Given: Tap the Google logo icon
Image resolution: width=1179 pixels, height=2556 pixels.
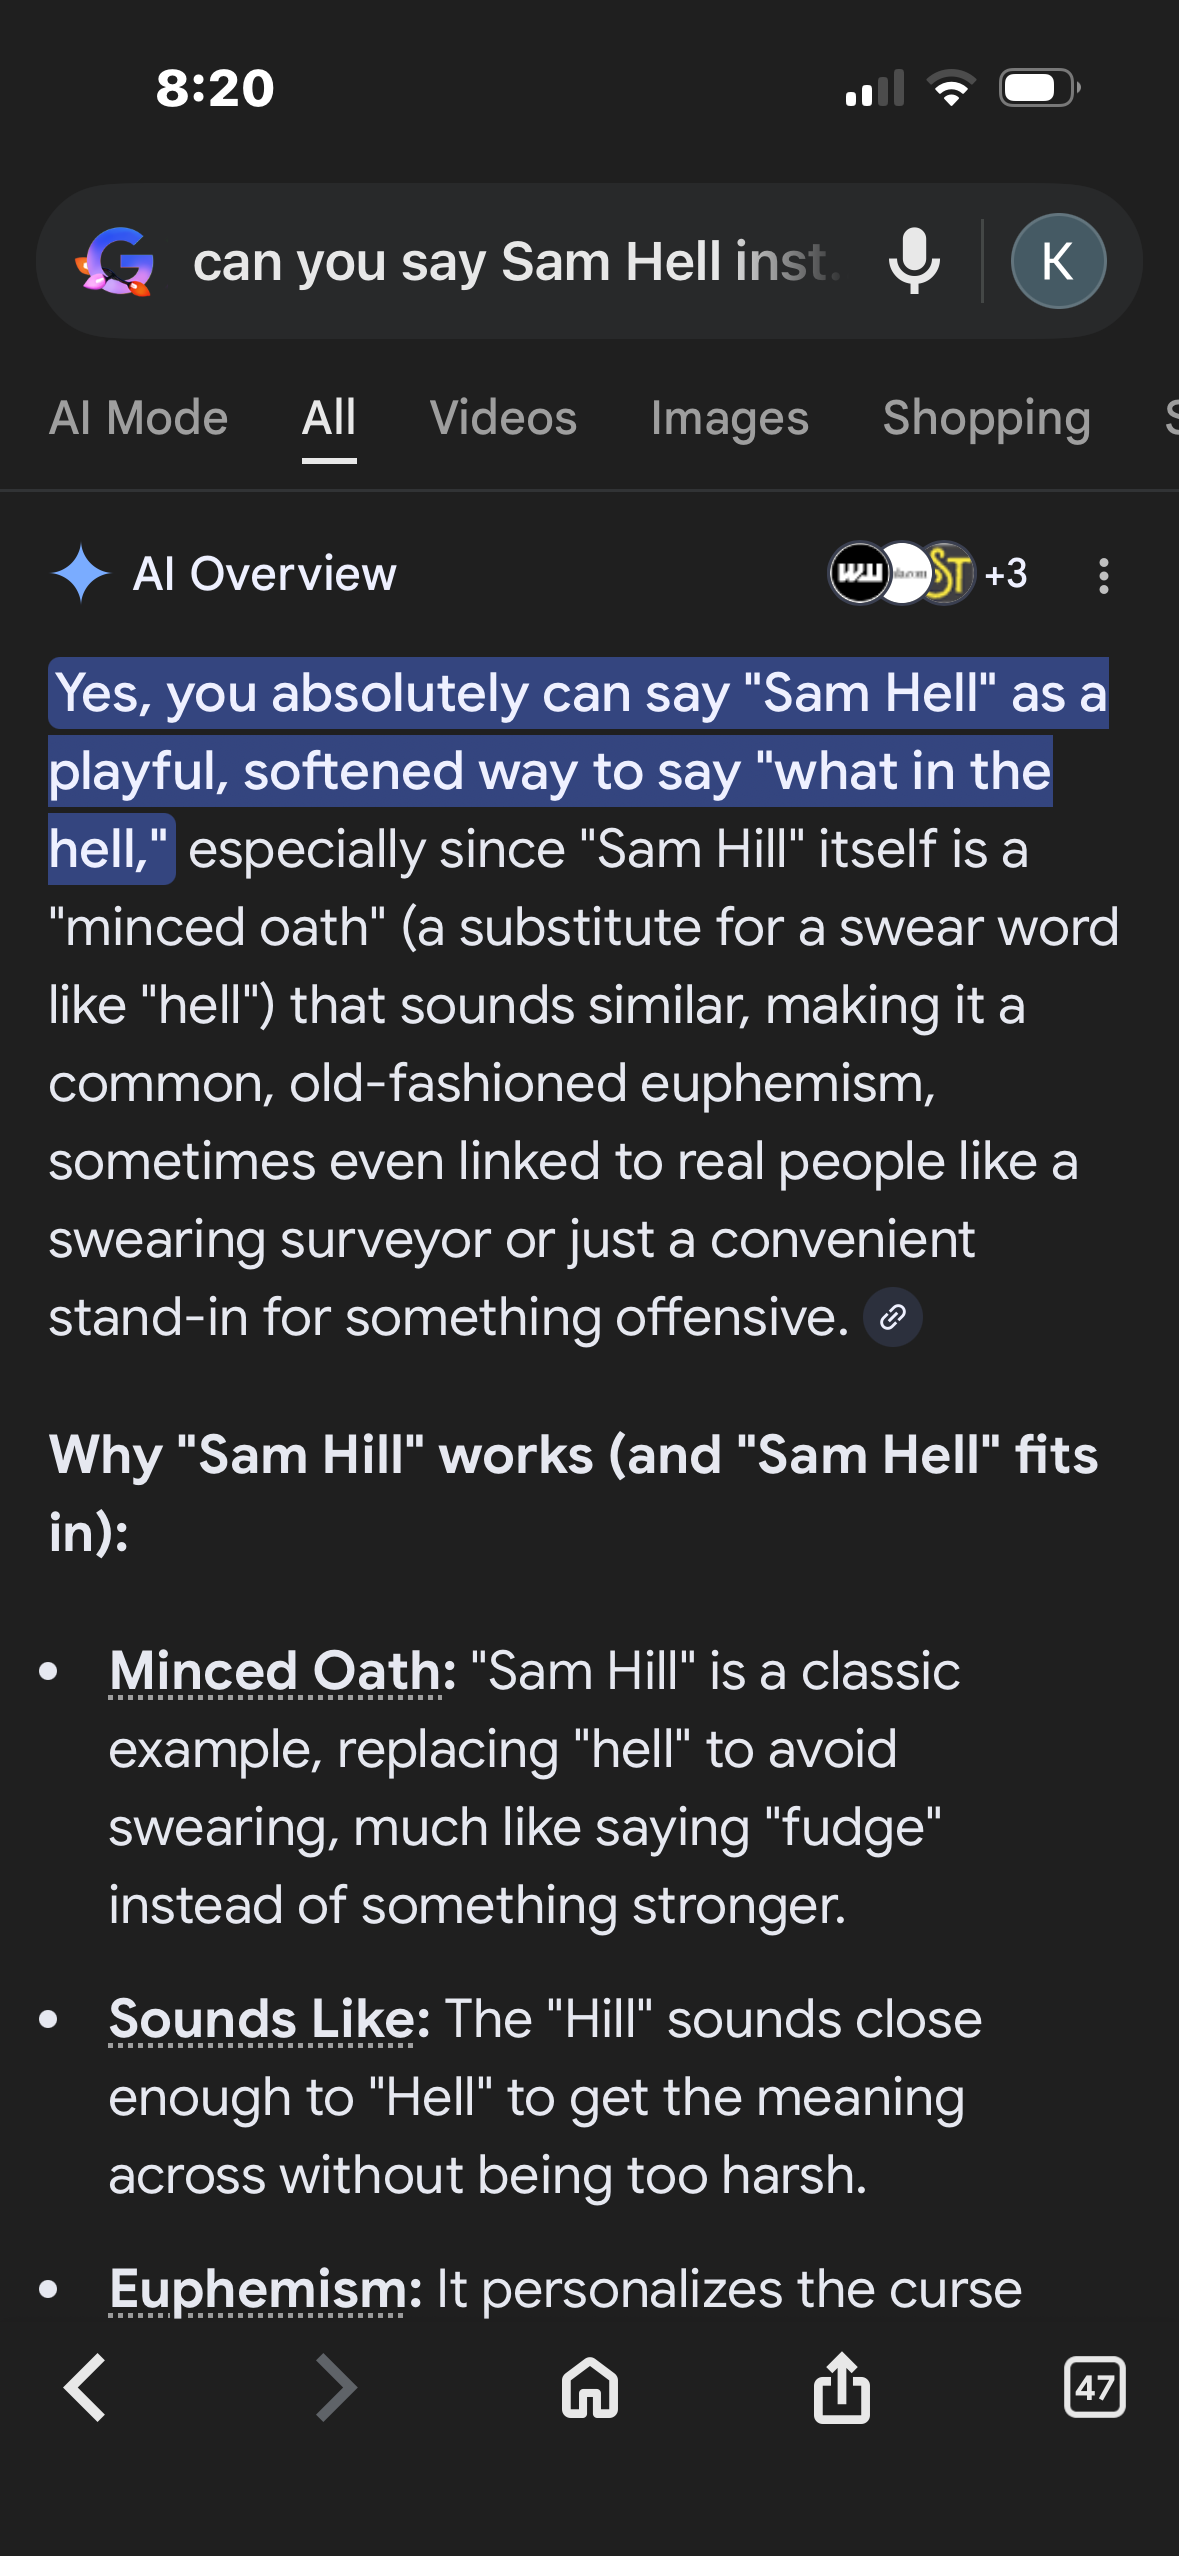Looking at the screenshot, I should [x=116, y=262].
